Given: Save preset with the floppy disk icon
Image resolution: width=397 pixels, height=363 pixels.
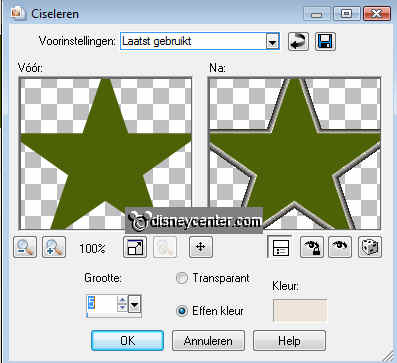Looking at the screenshot, I should coord(325,42).
